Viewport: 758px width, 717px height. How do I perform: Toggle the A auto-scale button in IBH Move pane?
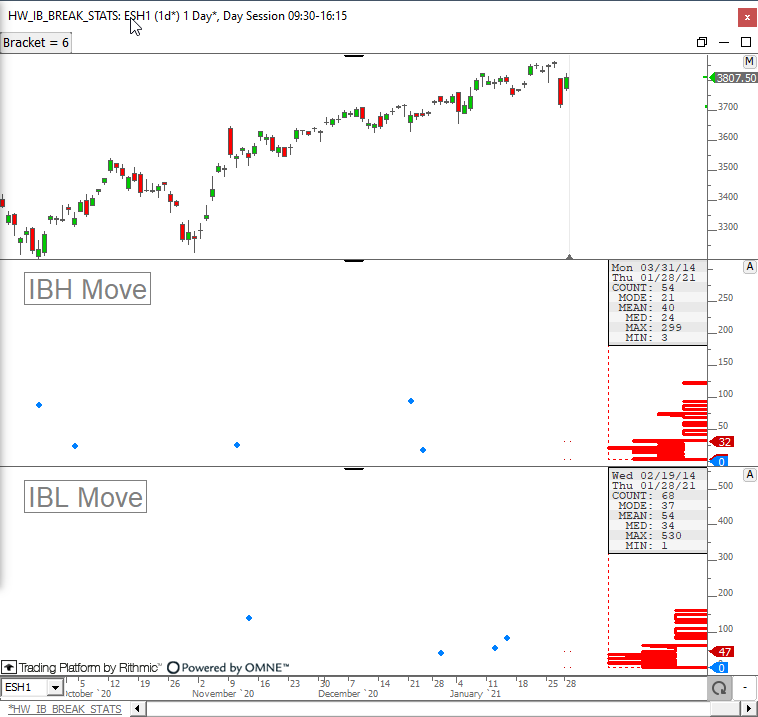pos(749,267)
